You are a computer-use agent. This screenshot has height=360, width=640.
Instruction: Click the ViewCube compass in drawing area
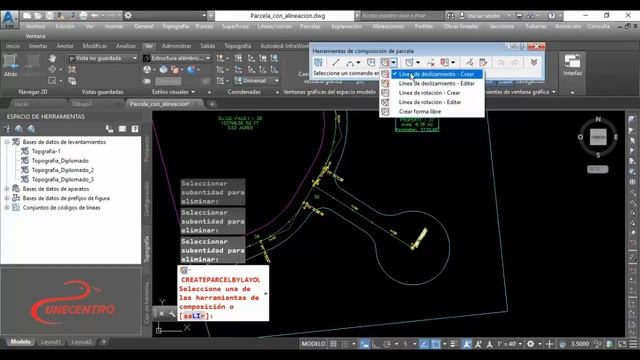[x=598, y=138]
